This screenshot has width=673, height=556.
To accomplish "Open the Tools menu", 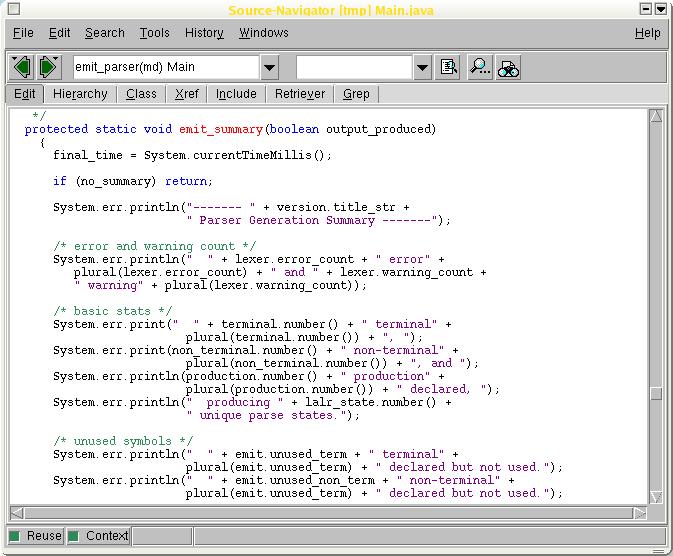I will click(x=154, y=33).
